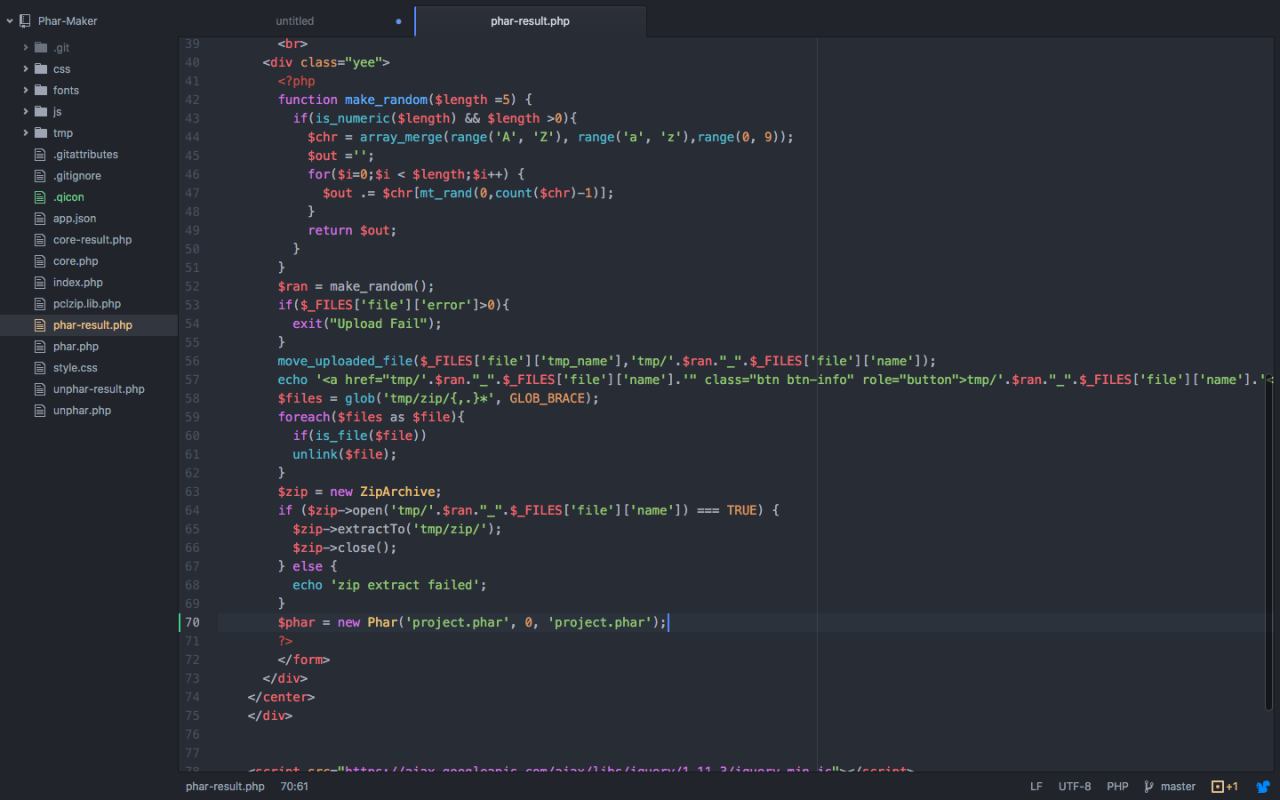The width and height of the screenshot is (1280, 800).
Task: Change the PHP grammar selector
Action: click(1117, 786)
